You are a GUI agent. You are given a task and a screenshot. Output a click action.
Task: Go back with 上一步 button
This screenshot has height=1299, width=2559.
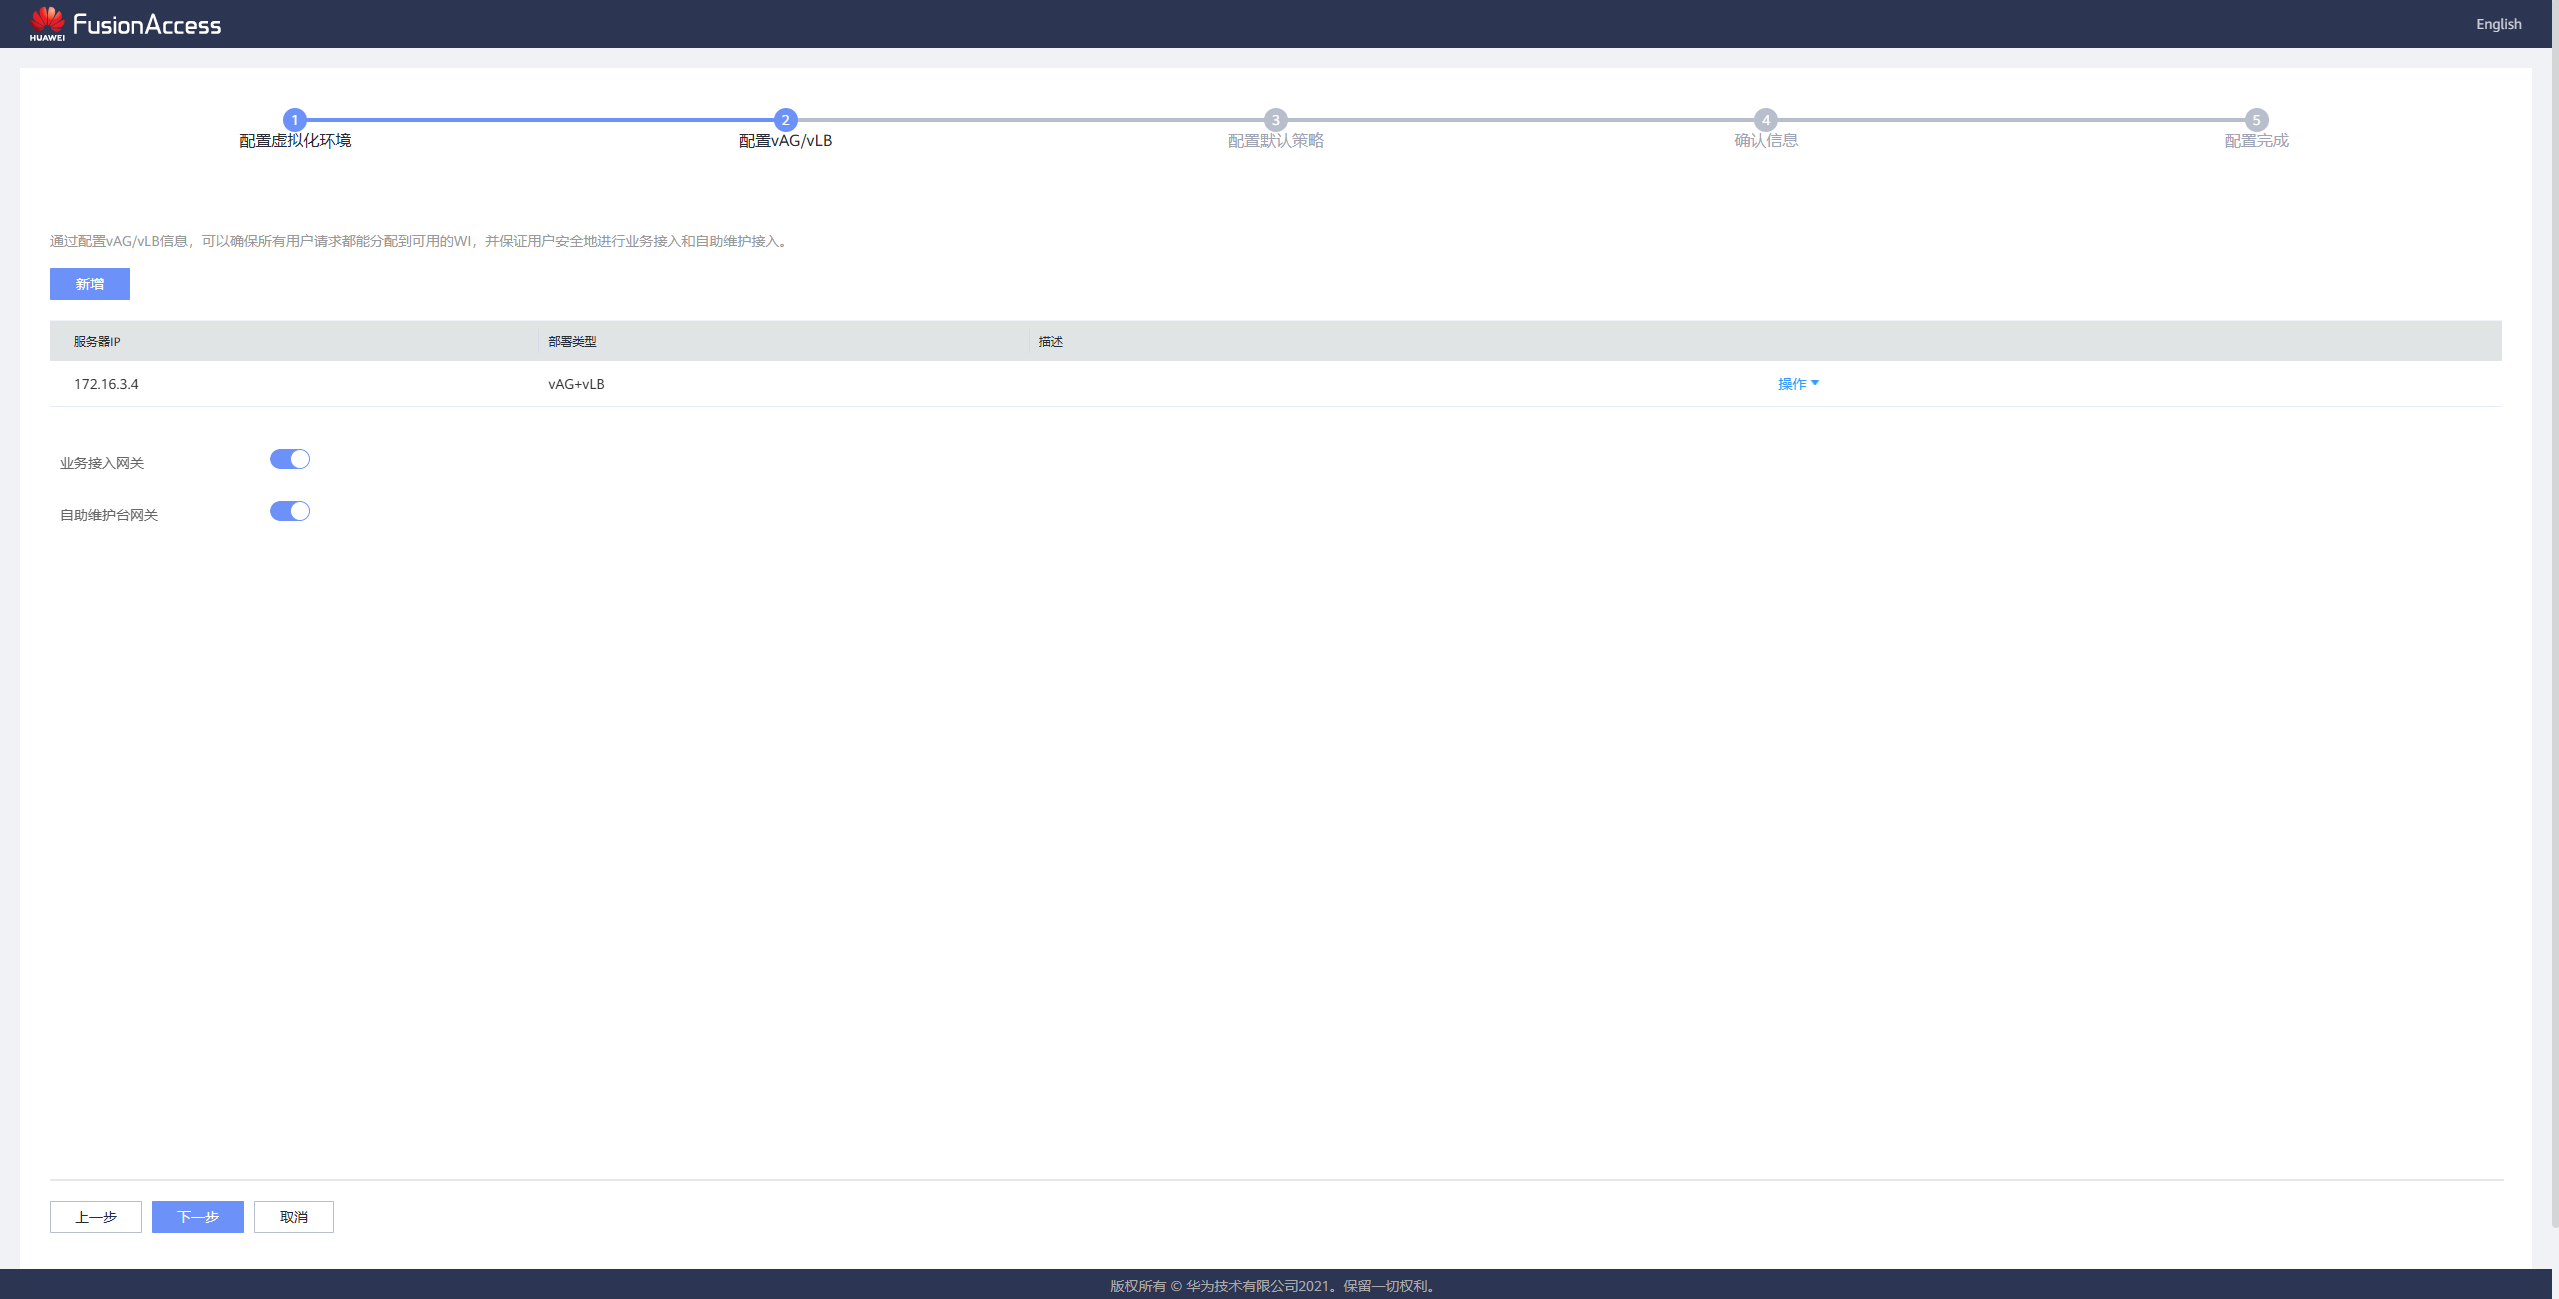tap(96, 1217)
